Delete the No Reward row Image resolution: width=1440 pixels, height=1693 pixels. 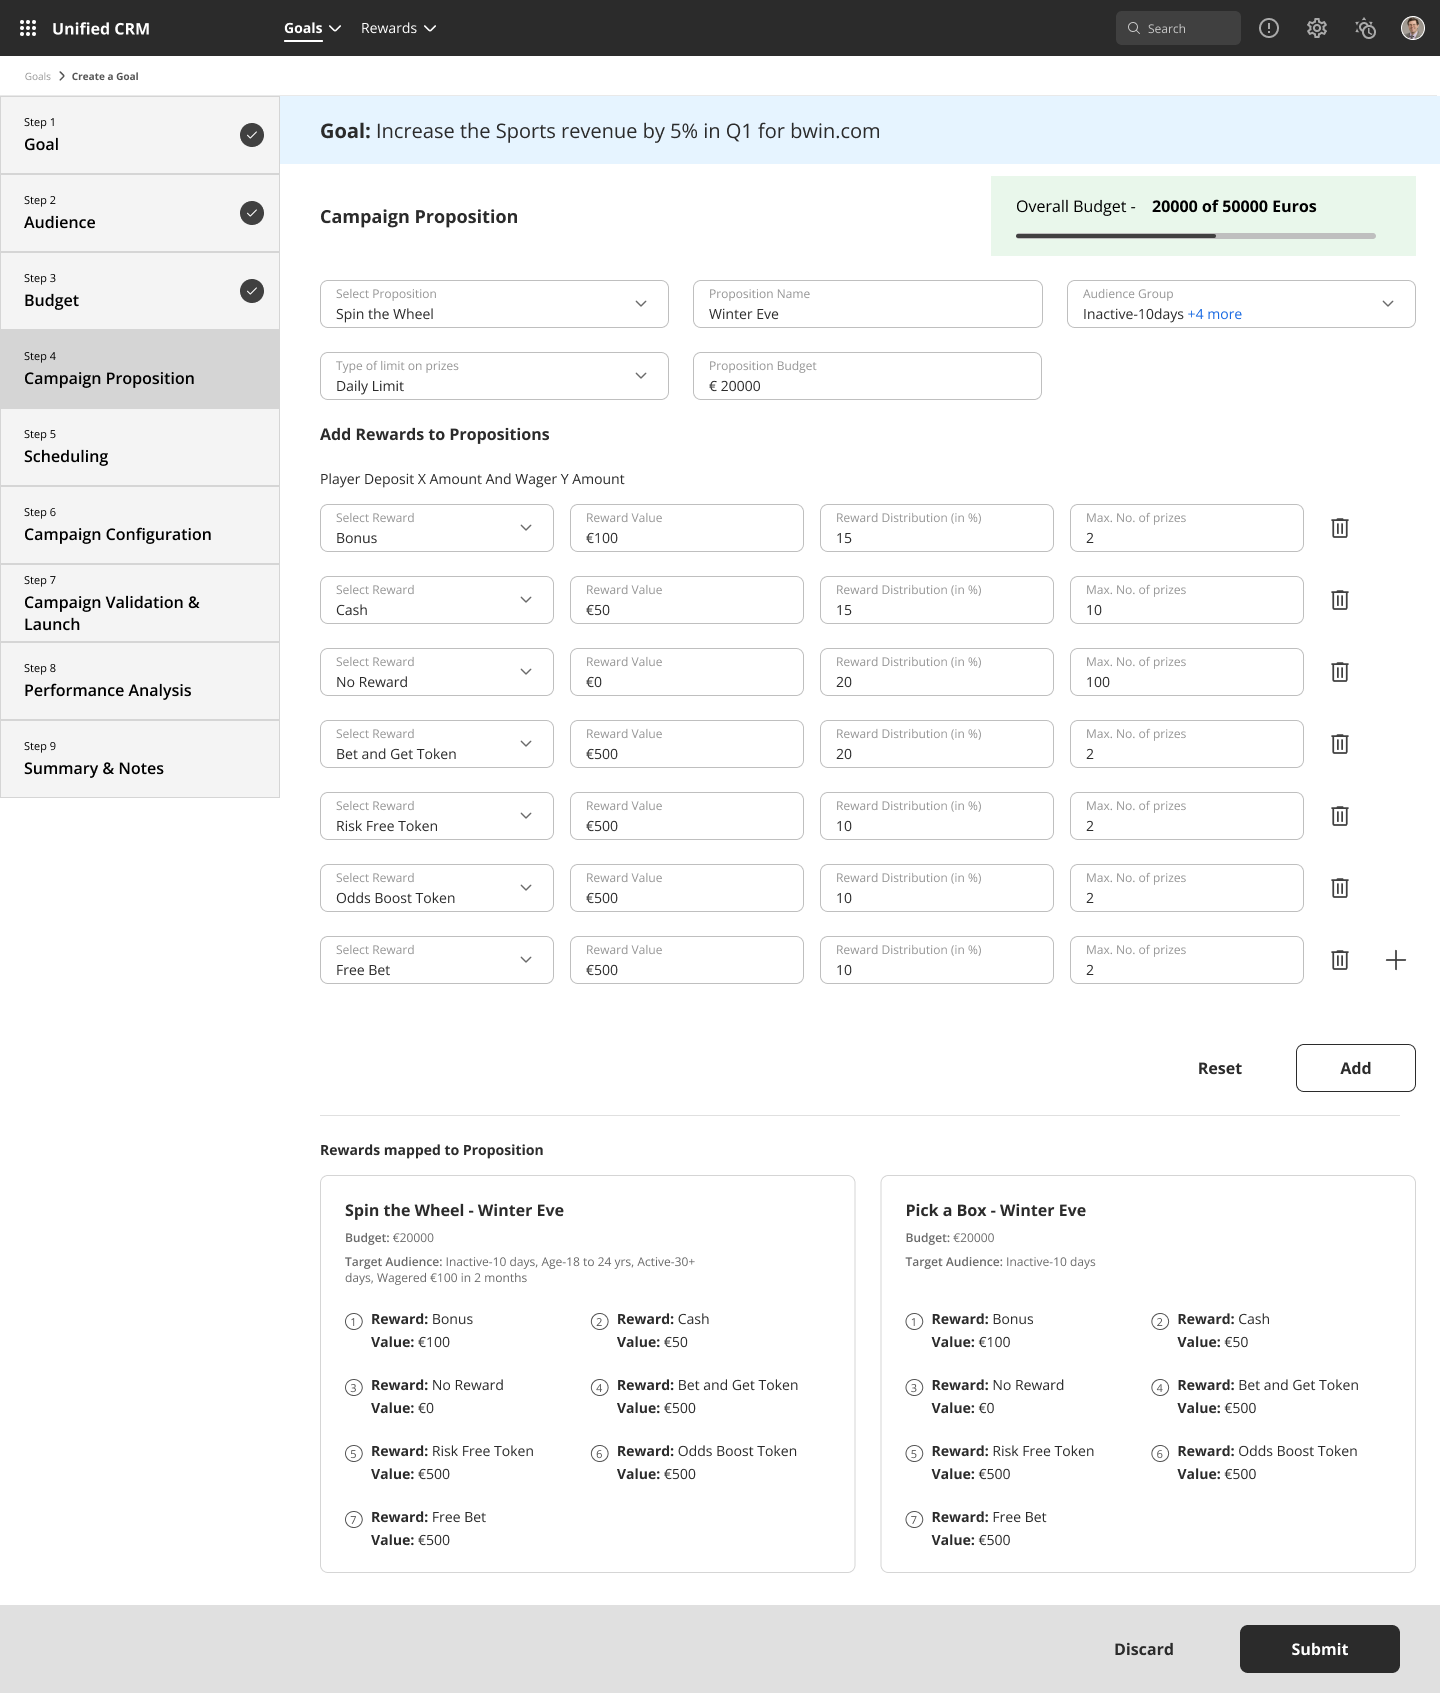1340,672
